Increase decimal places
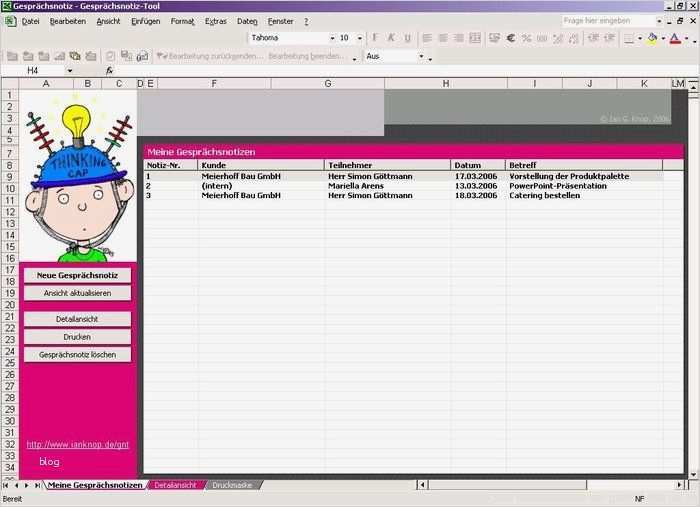 pos(558,38)
